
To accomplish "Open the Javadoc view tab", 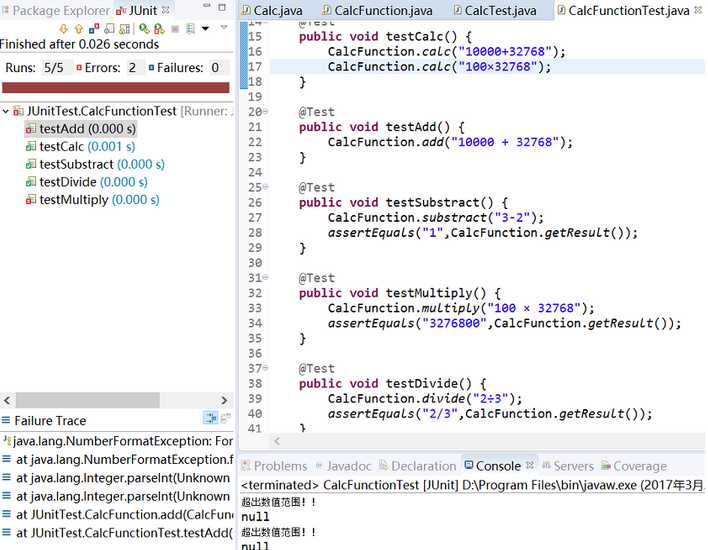I will point(343,466).
